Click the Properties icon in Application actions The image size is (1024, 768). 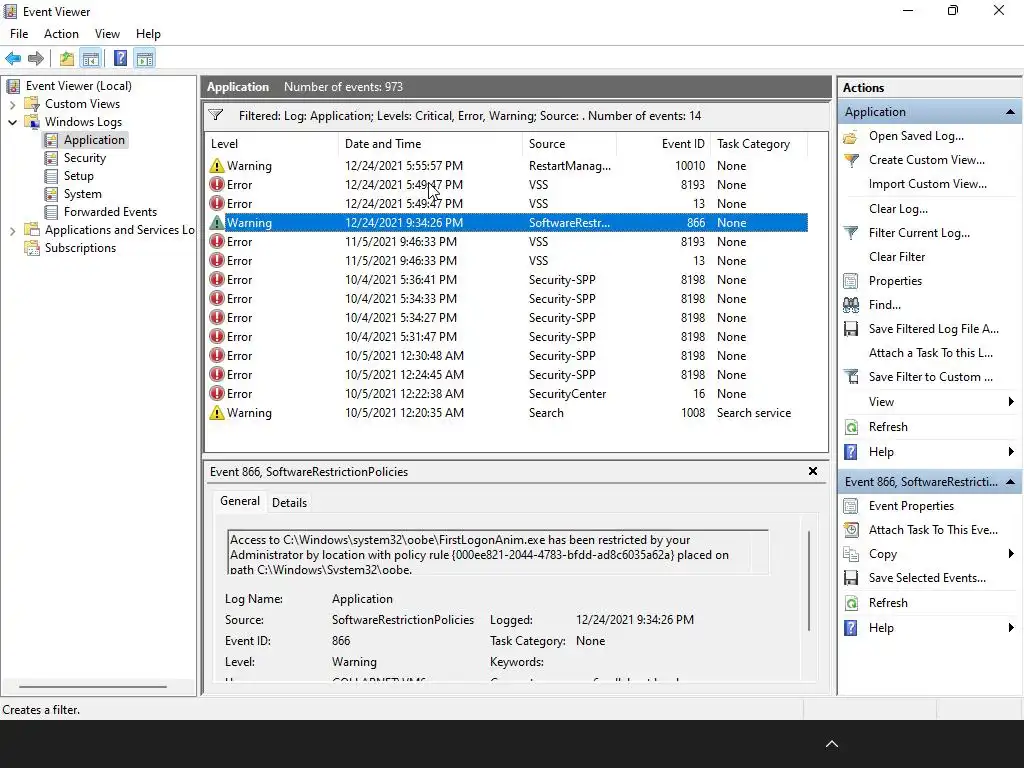point(850,281)
